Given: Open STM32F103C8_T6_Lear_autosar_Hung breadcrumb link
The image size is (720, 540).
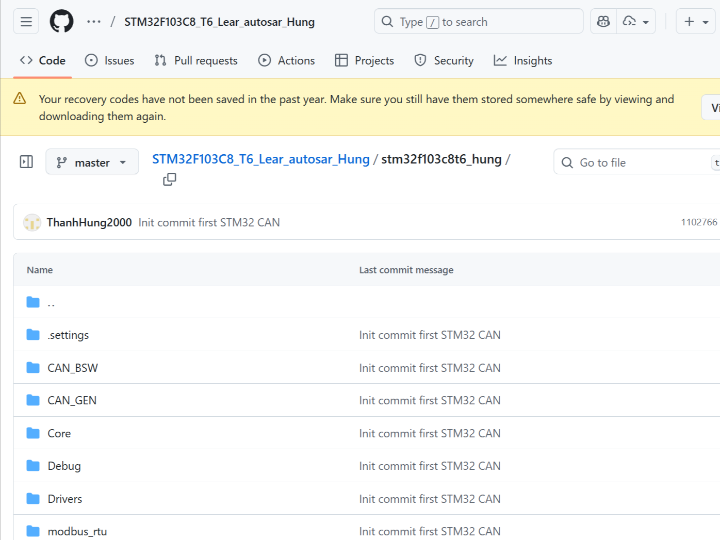Looking at the screenshot, I should (260, 159).
